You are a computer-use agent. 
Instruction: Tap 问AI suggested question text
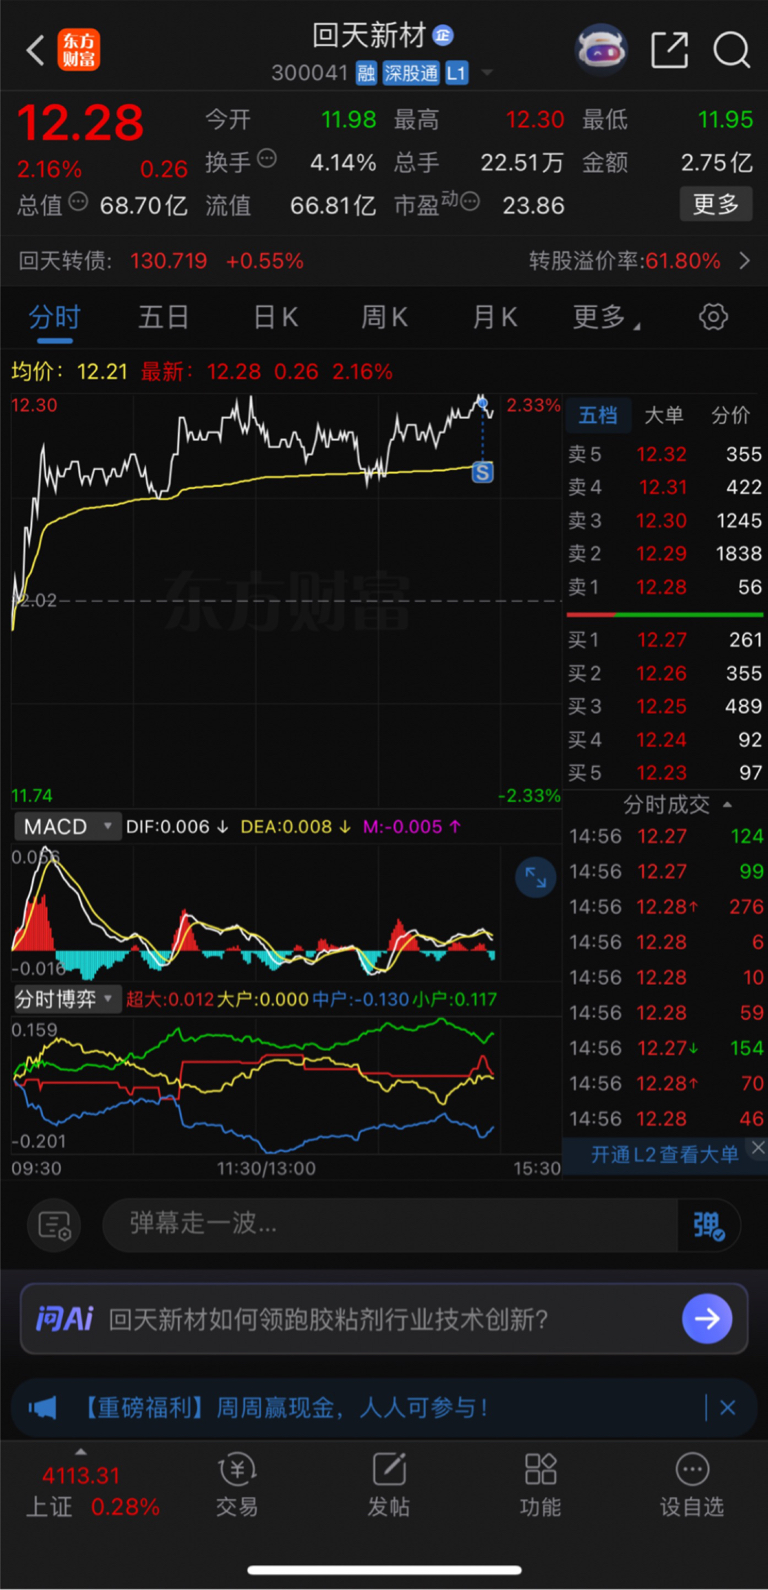[328, 1319]
